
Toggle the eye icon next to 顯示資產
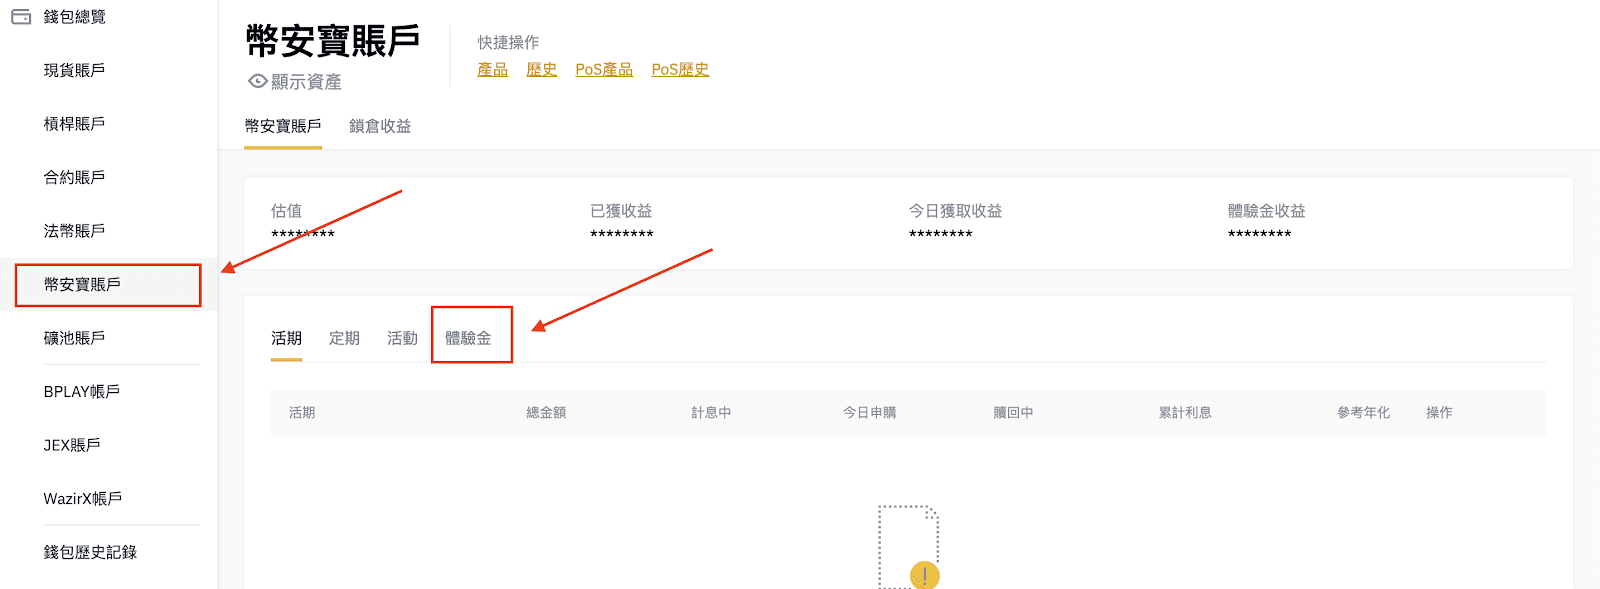coord(258,81)
